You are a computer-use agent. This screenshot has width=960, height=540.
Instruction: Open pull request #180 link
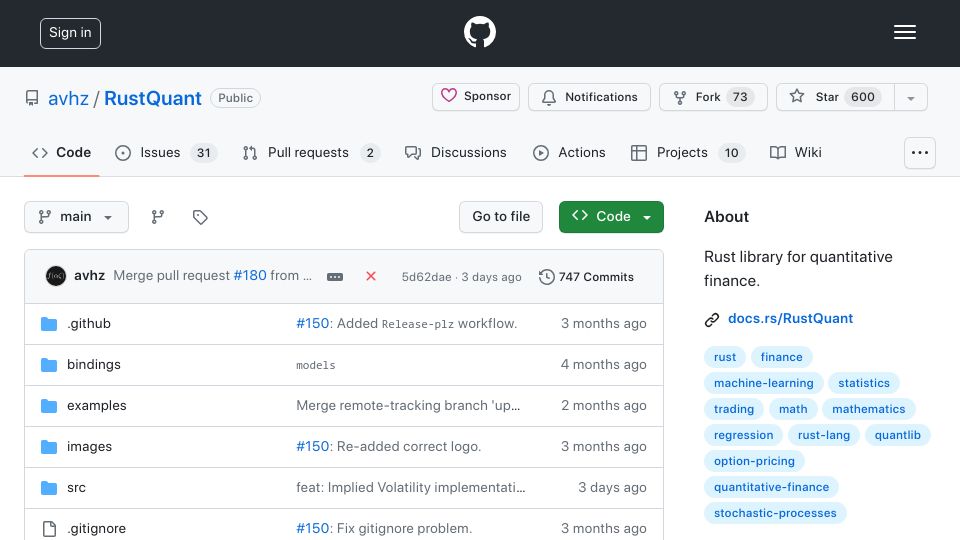pos(250,276)
